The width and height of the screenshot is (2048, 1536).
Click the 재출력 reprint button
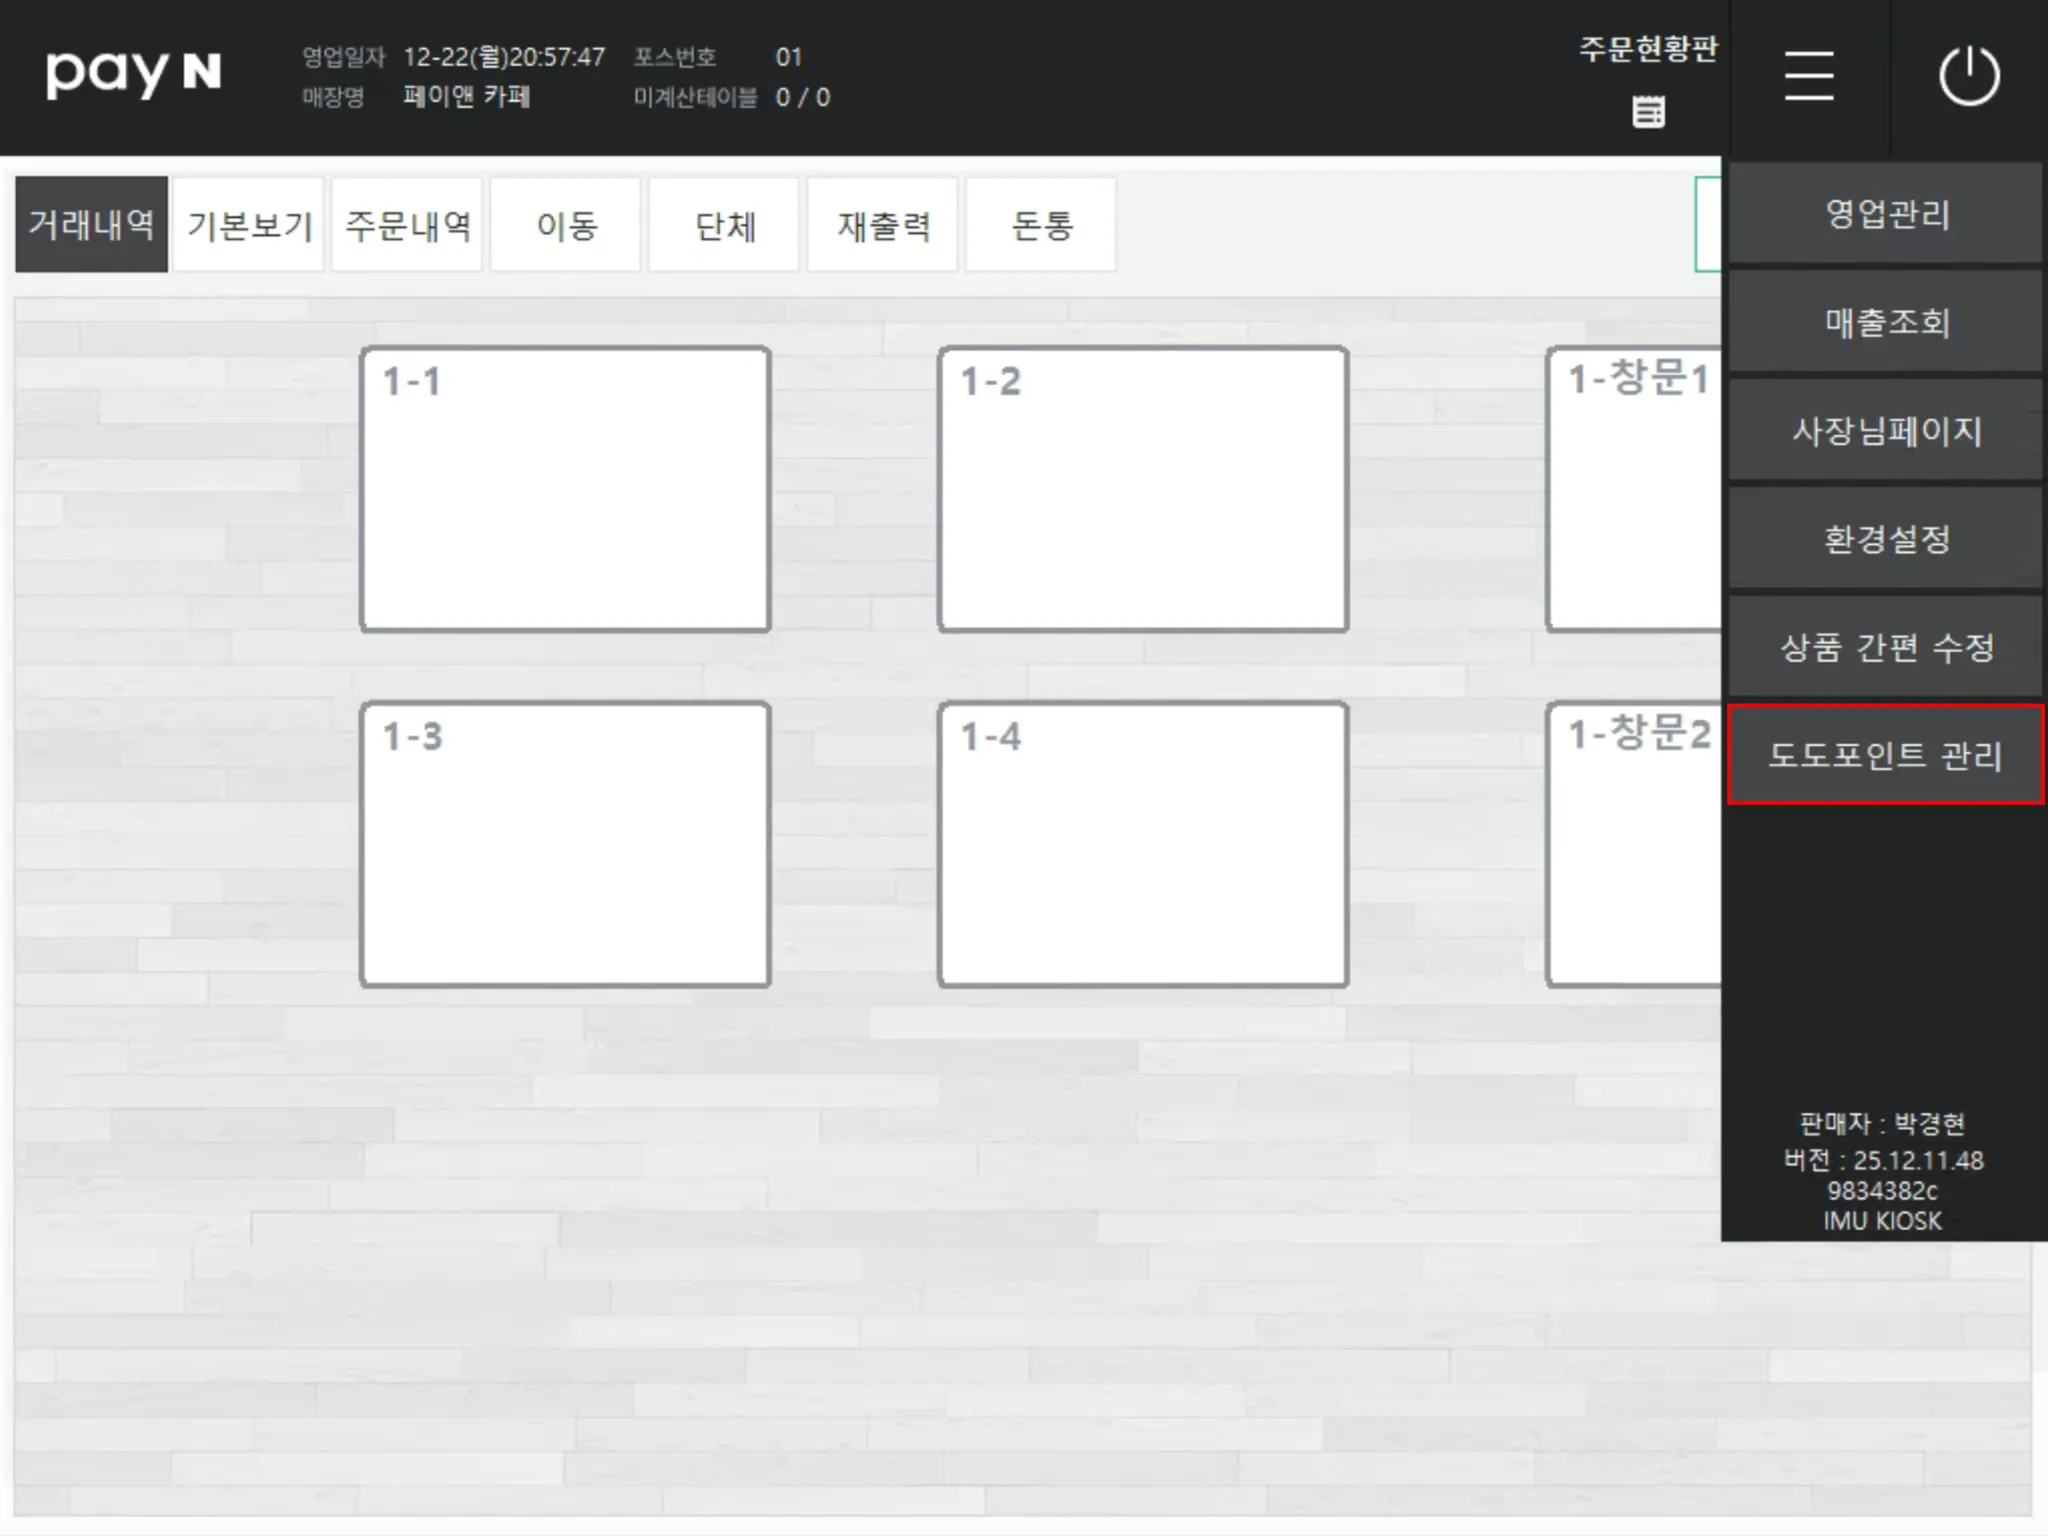883,225
